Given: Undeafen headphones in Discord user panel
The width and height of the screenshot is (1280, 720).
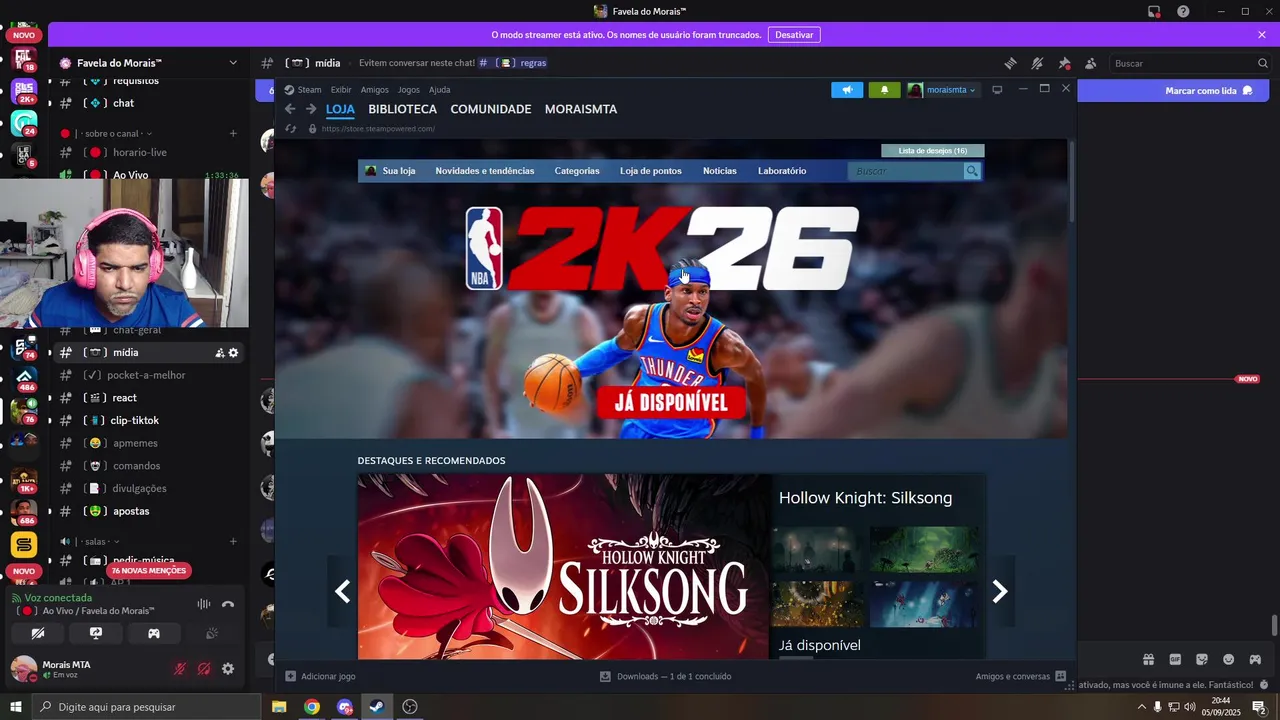Looking at the screenshot, I should pyautogui.click(x=204, y=669).
